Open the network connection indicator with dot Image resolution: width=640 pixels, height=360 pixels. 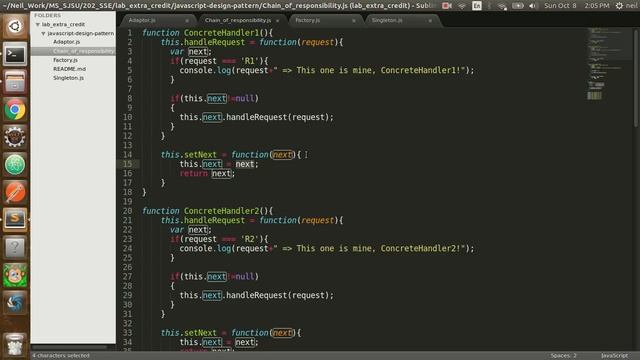[x=502, y=6]
